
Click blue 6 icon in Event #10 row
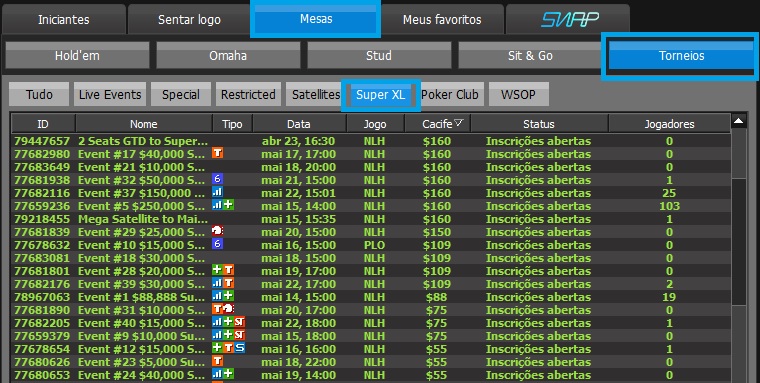coord(218,244)
